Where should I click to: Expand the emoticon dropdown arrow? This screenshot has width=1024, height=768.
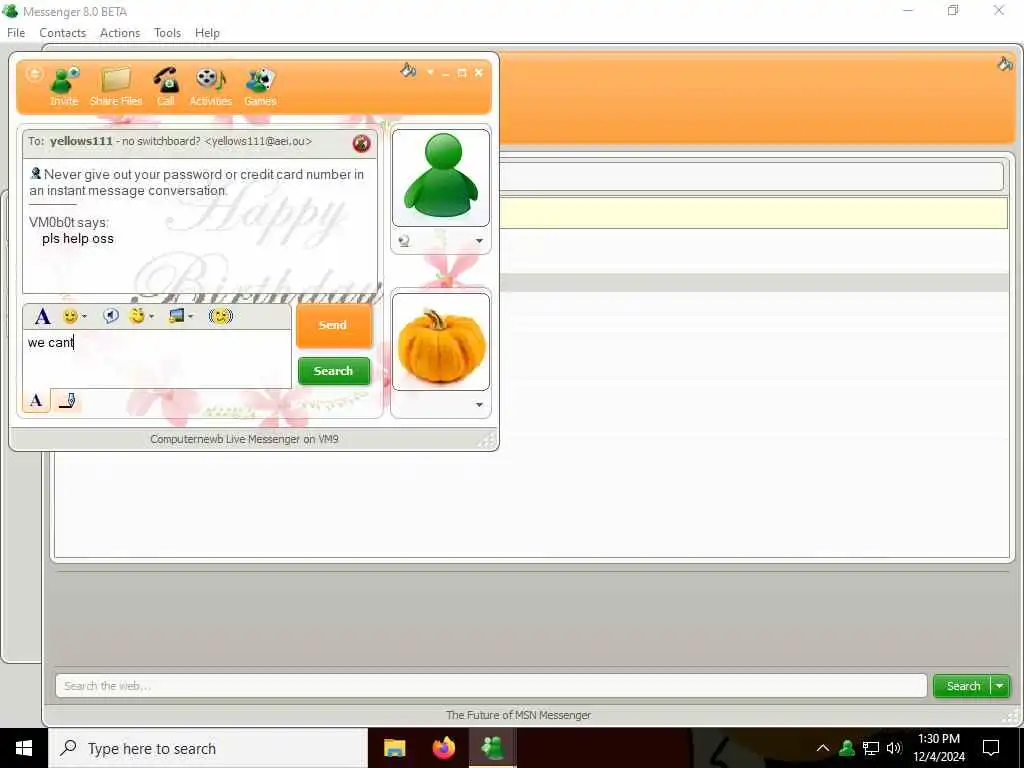[84, 317]
